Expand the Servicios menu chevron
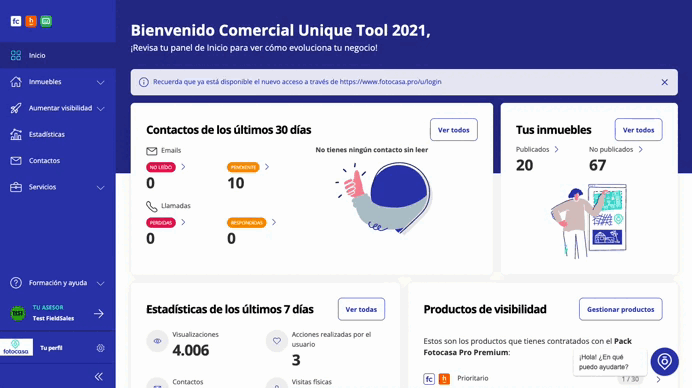 [101, 188]
